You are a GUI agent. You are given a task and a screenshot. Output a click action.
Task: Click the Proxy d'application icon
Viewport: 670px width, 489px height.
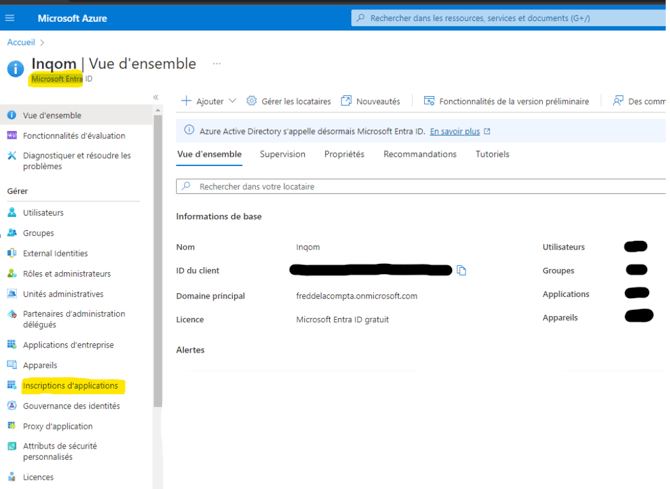12,426
